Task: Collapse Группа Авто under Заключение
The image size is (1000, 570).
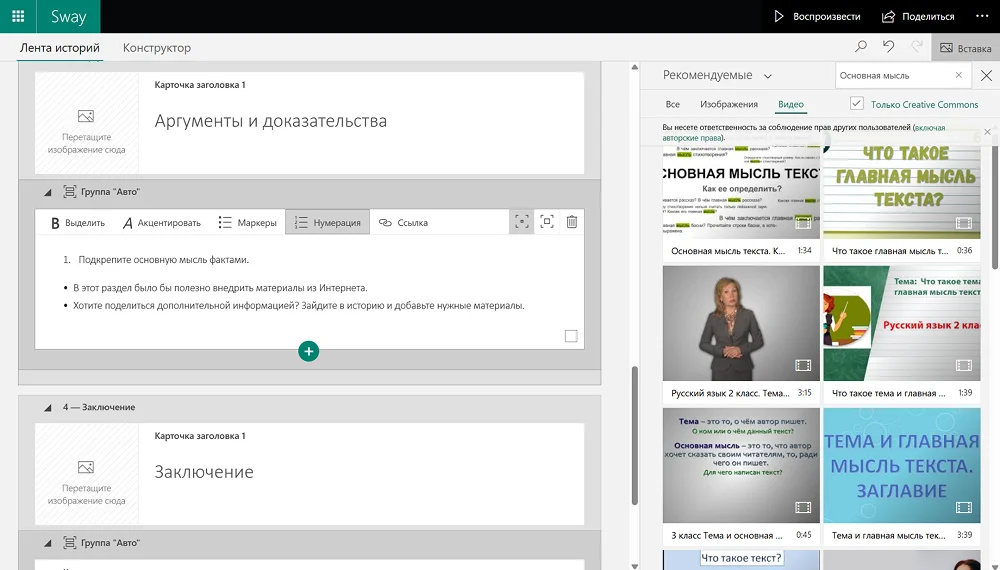Action: point(47,543)
